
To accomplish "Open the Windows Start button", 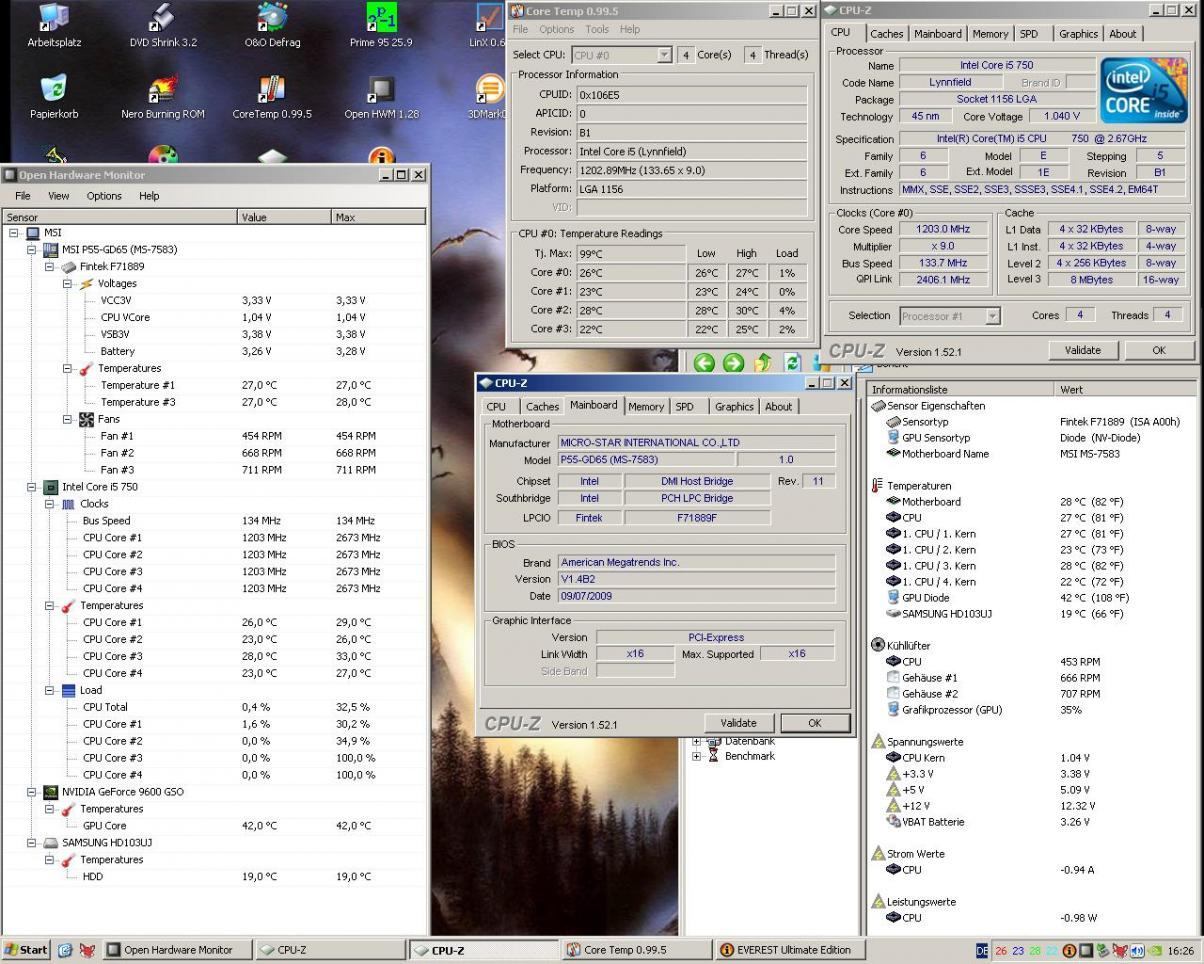I will 27,950.
